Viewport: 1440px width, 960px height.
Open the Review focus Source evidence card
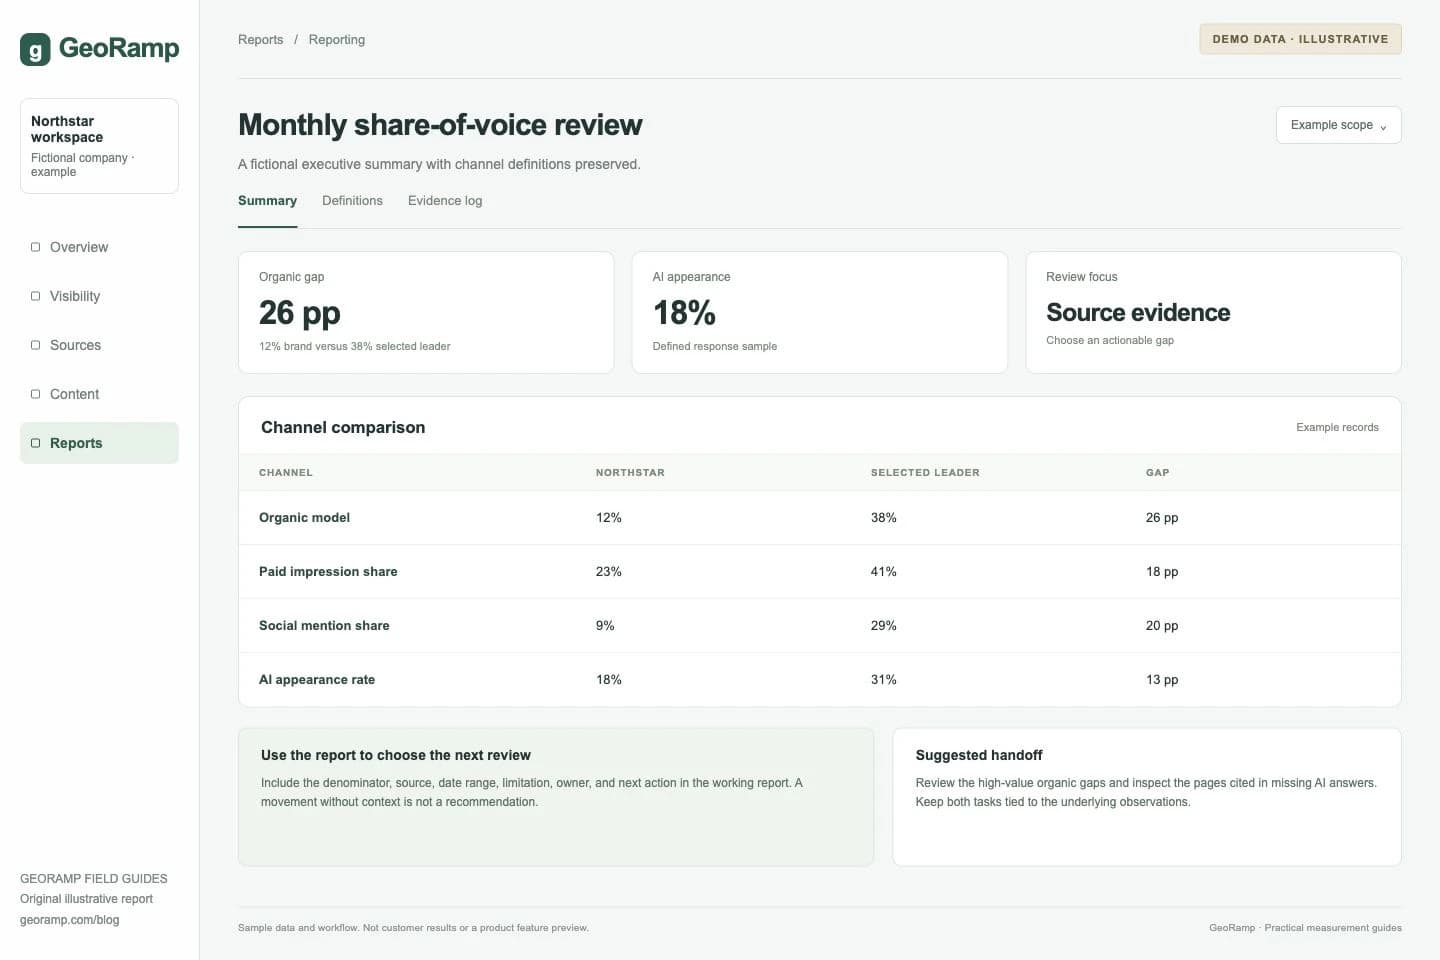(1213, 313)
